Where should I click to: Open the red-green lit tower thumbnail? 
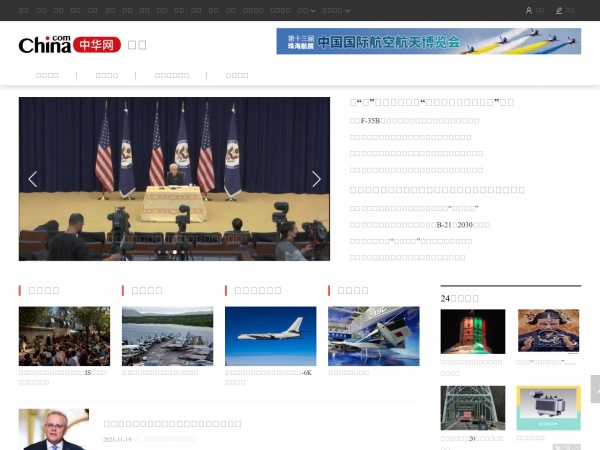click(473, 331)
